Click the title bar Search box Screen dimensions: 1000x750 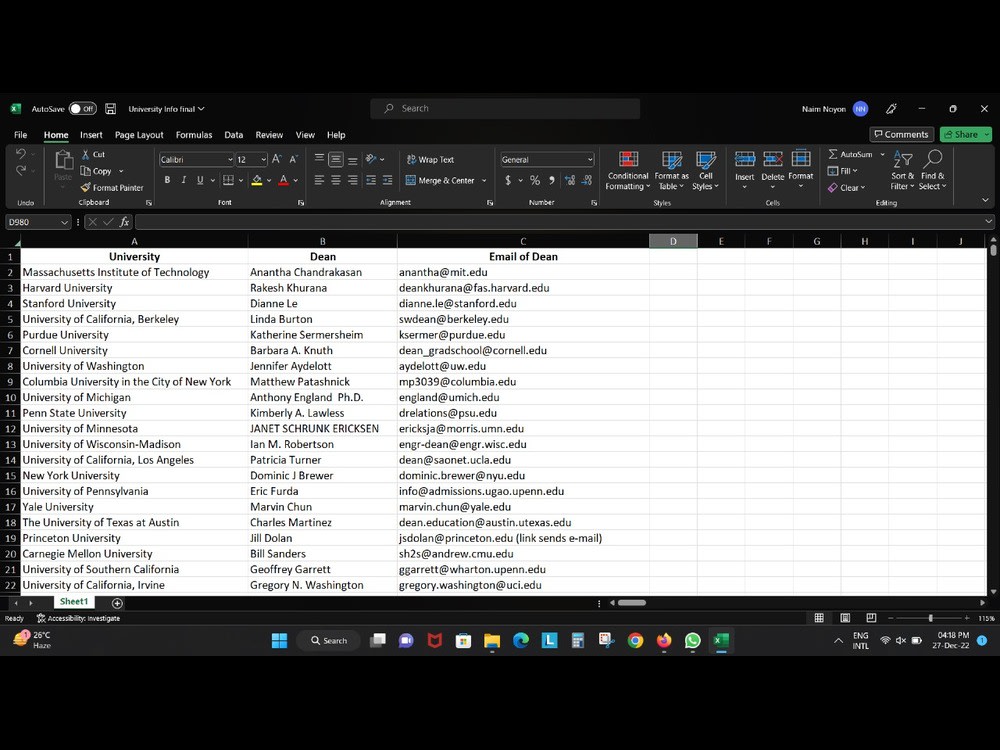pos(505,109)
